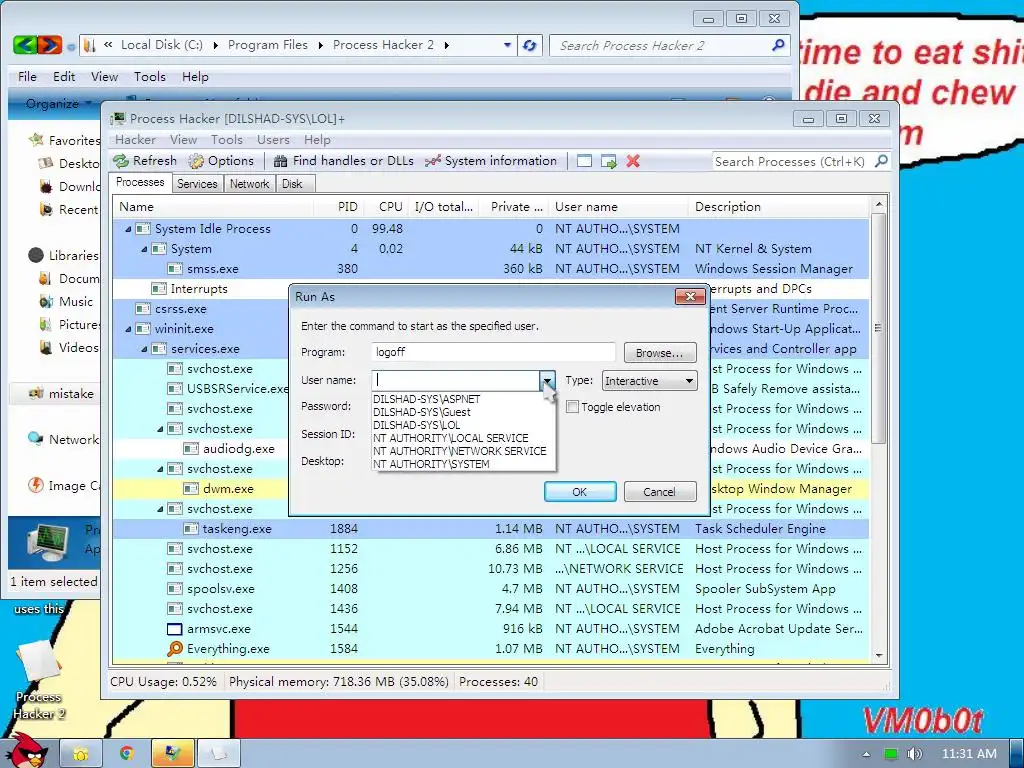Viewport: 1024px width, 768px height.
Task: Open Options from the Process Hacker toolbar
Action: point(221,161)
